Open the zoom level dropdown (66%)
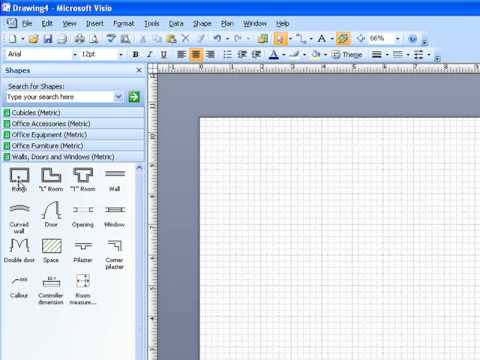Image resolution: width=480 pixels, height=360 pixels. (x=398, y=39)
